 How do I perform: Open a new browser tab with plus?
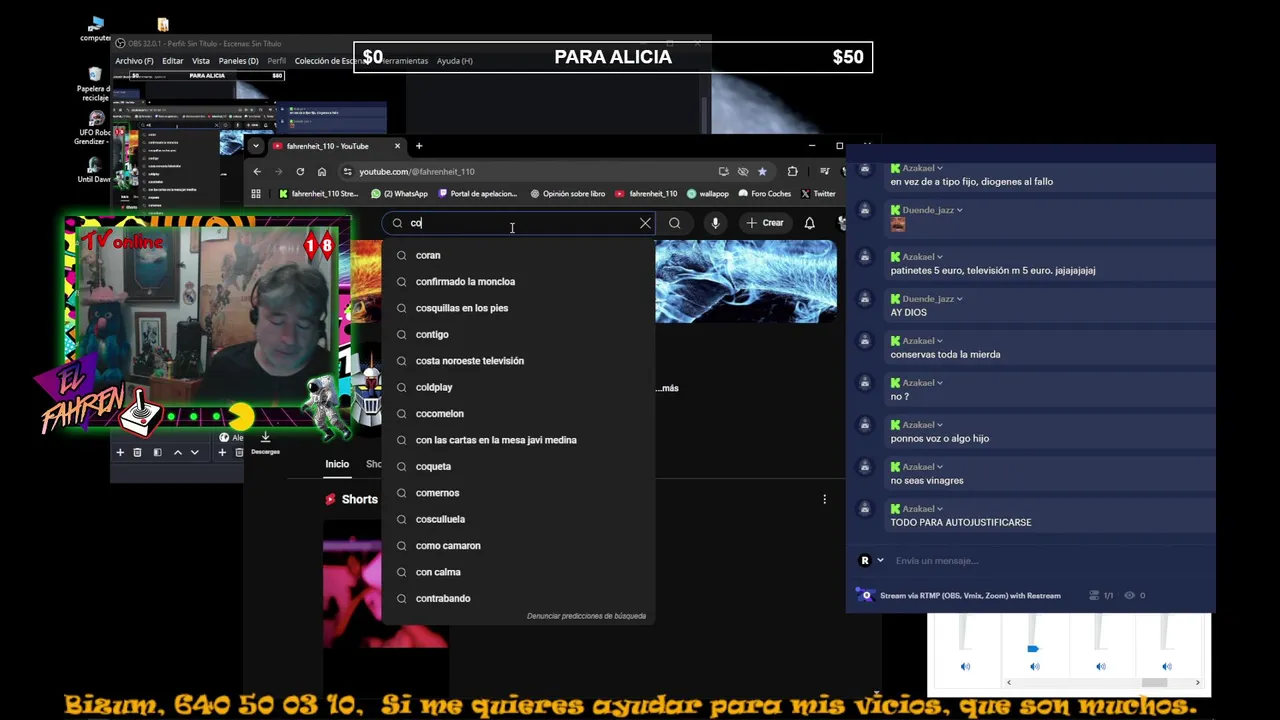[419, 146]
